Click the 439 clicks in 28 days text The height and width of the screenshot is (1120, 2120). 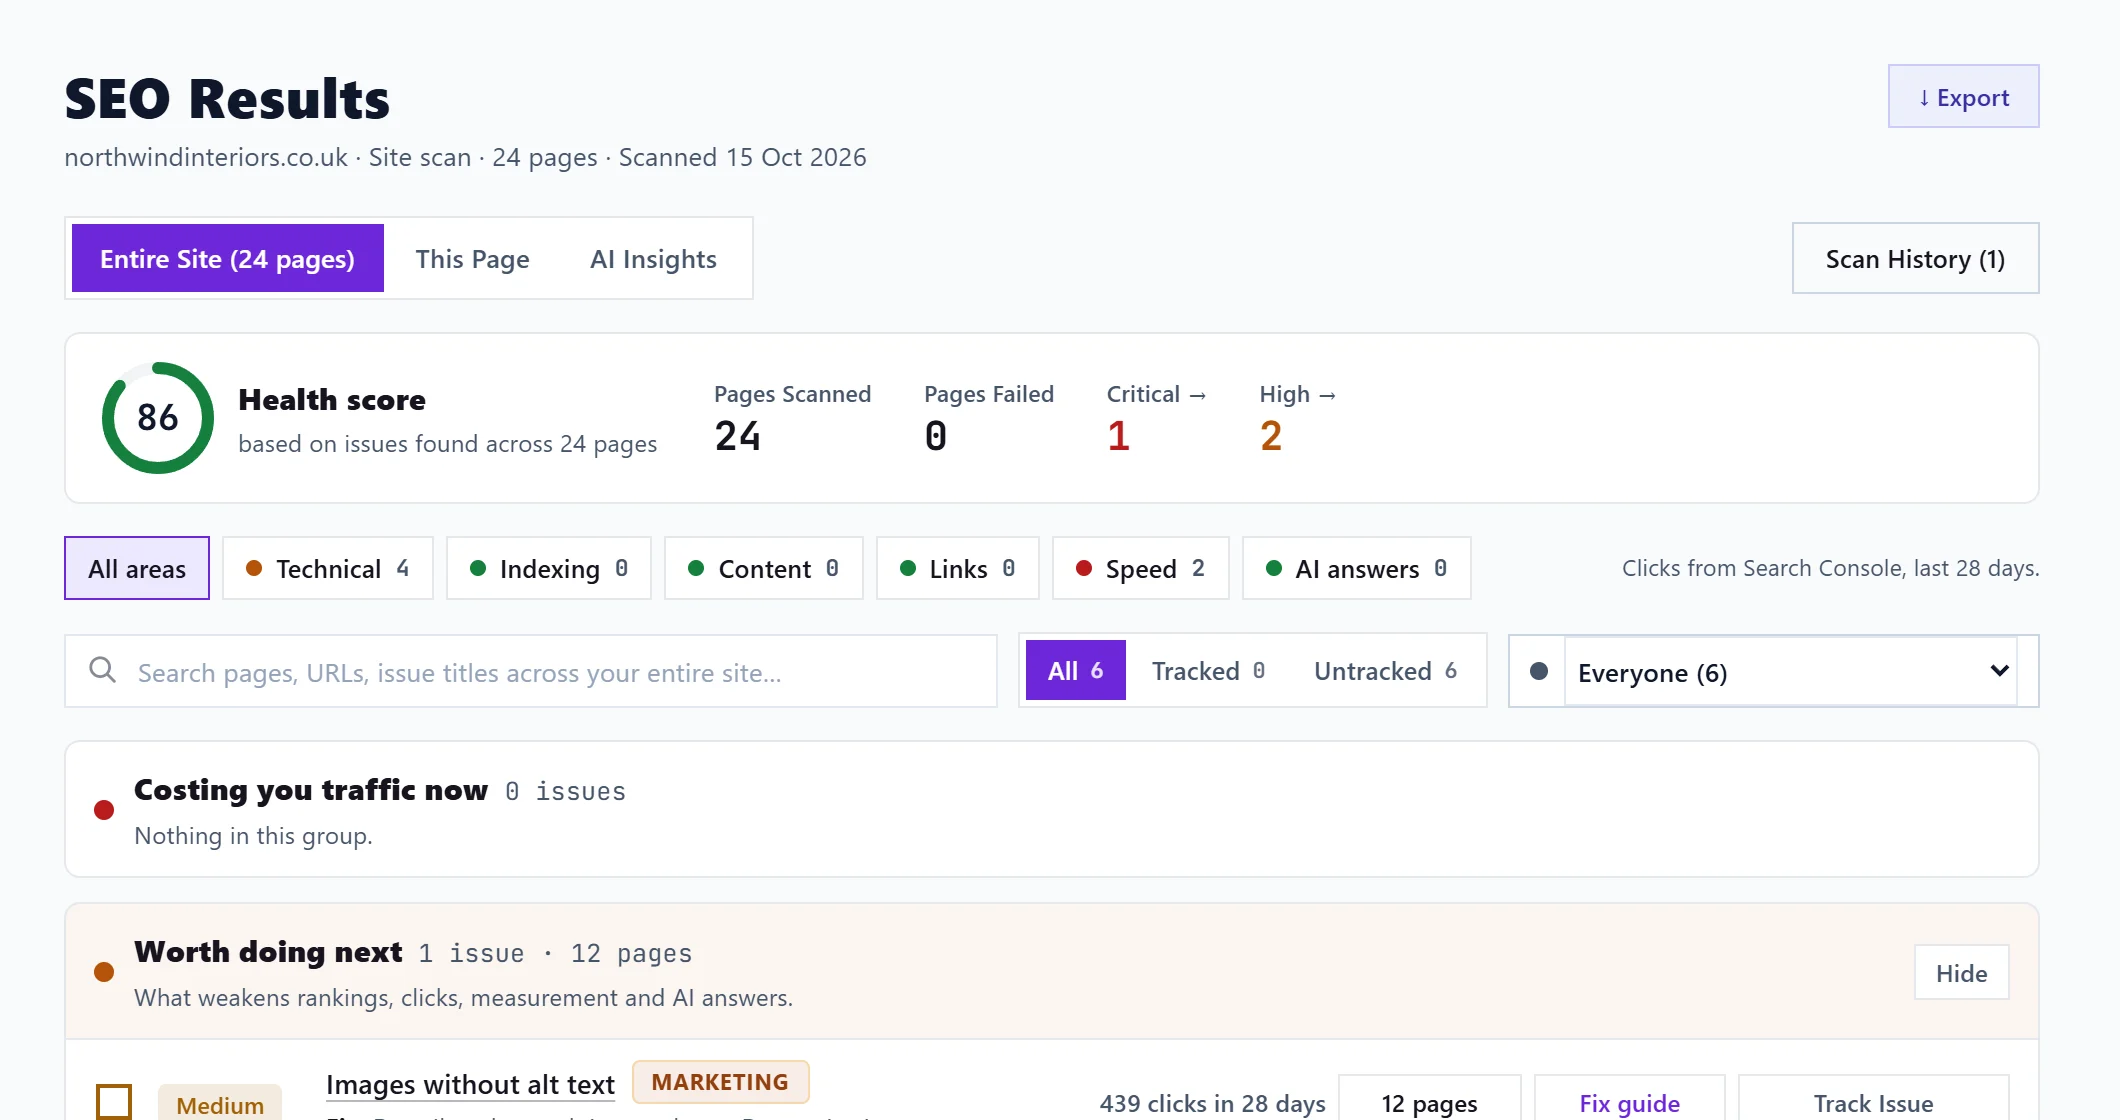tap(1213, 1103)
